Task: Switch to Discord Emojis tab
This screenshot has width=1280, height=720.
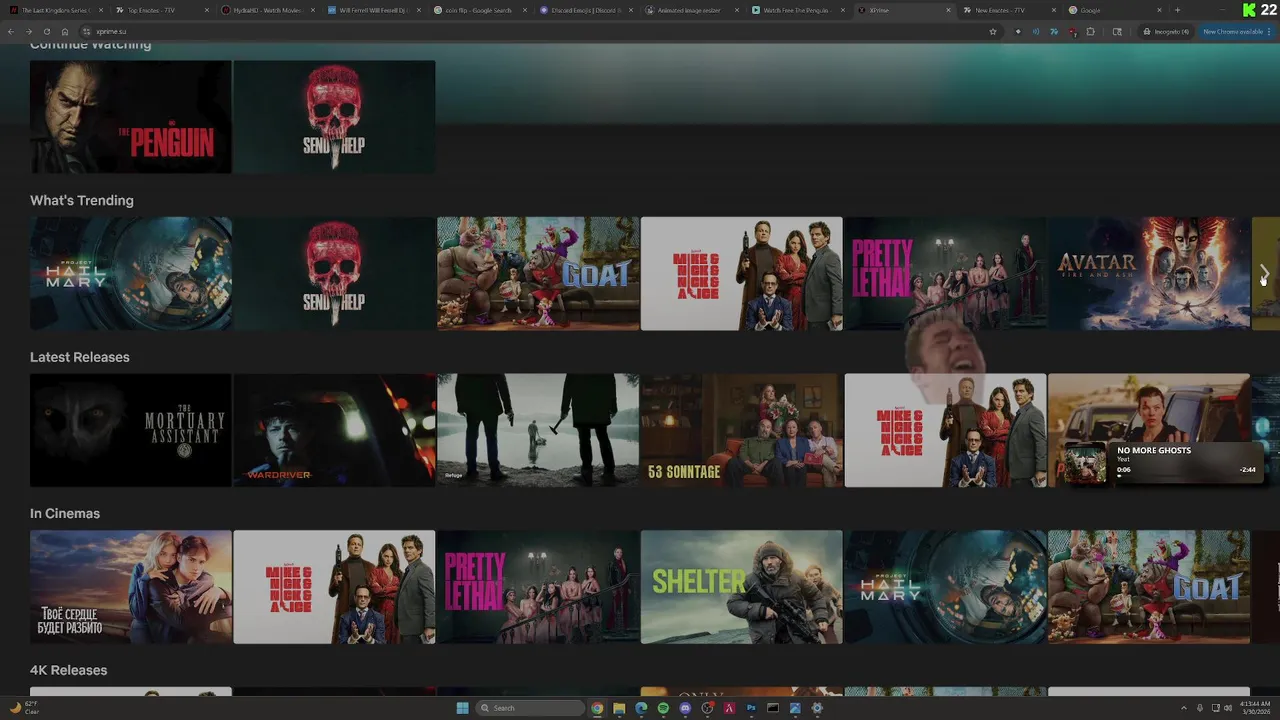Action: (x=584, y=10)
